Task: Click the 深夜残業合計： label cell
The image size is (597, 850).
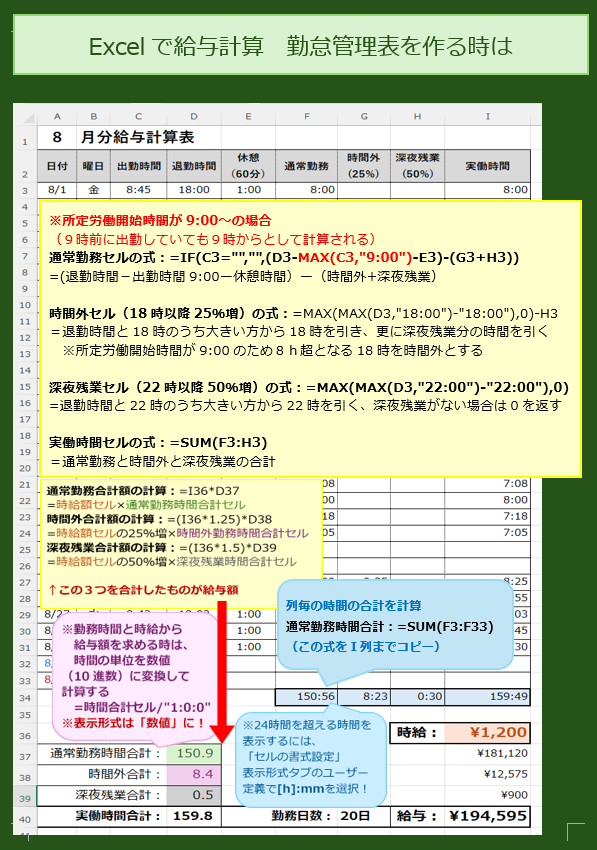Action: tap(102, 795)
